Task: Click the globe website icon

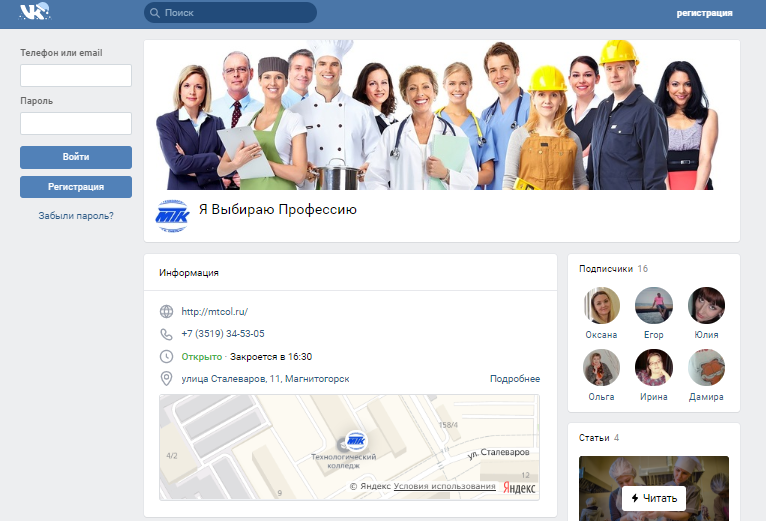Action: click(167, 311)
